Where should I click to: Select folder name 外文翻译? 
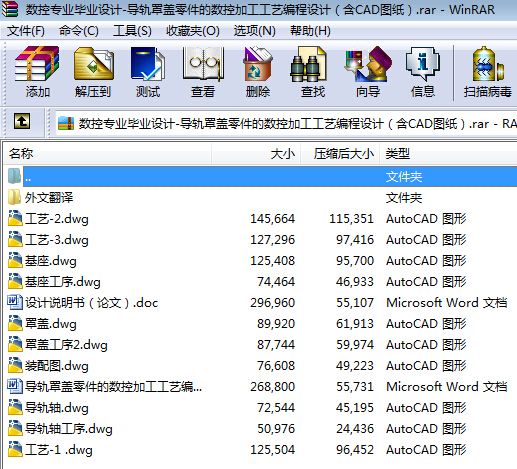click(49, 198)
